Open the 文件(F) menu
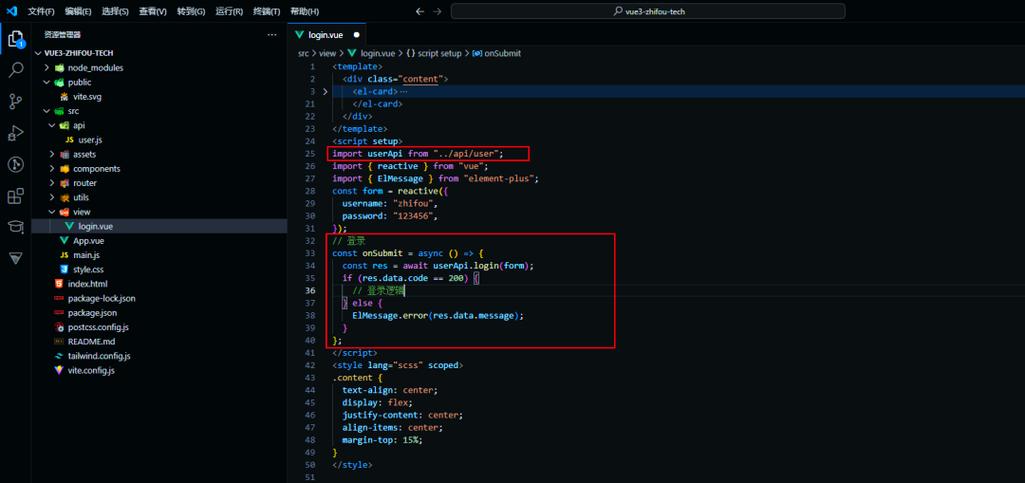The width and height of the screenshot is (1025, 483). pyautogui.click(x=41, y=12)
